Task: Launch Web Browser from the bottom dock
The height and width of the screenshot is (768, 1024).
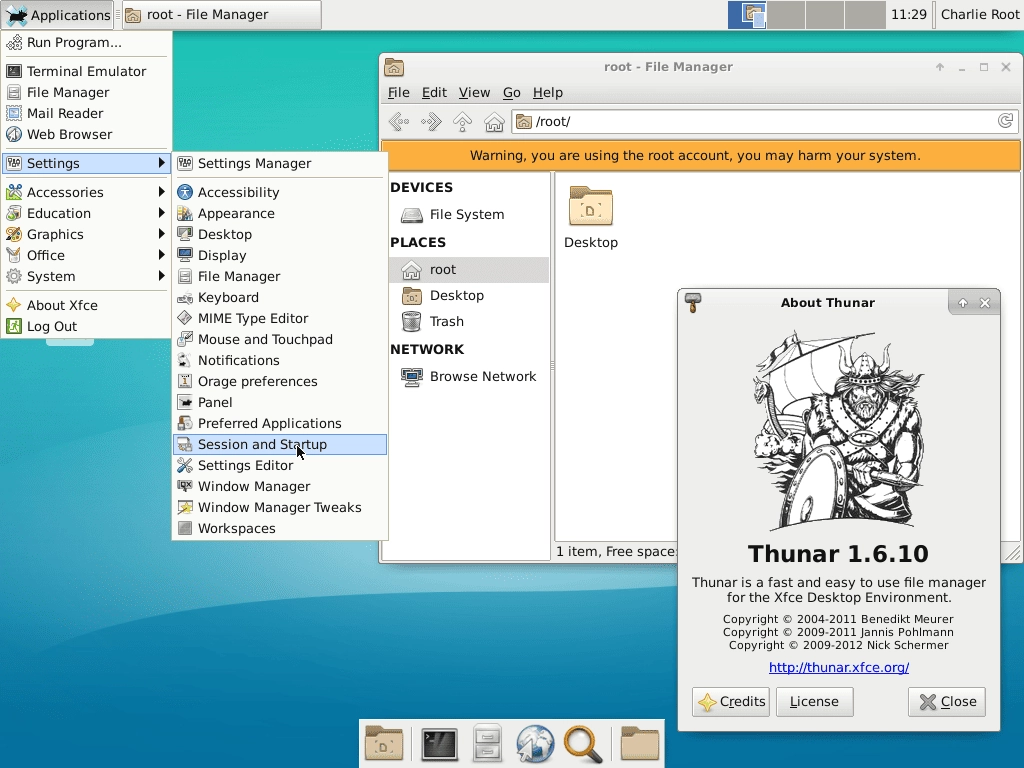Action: pos(535,744)
